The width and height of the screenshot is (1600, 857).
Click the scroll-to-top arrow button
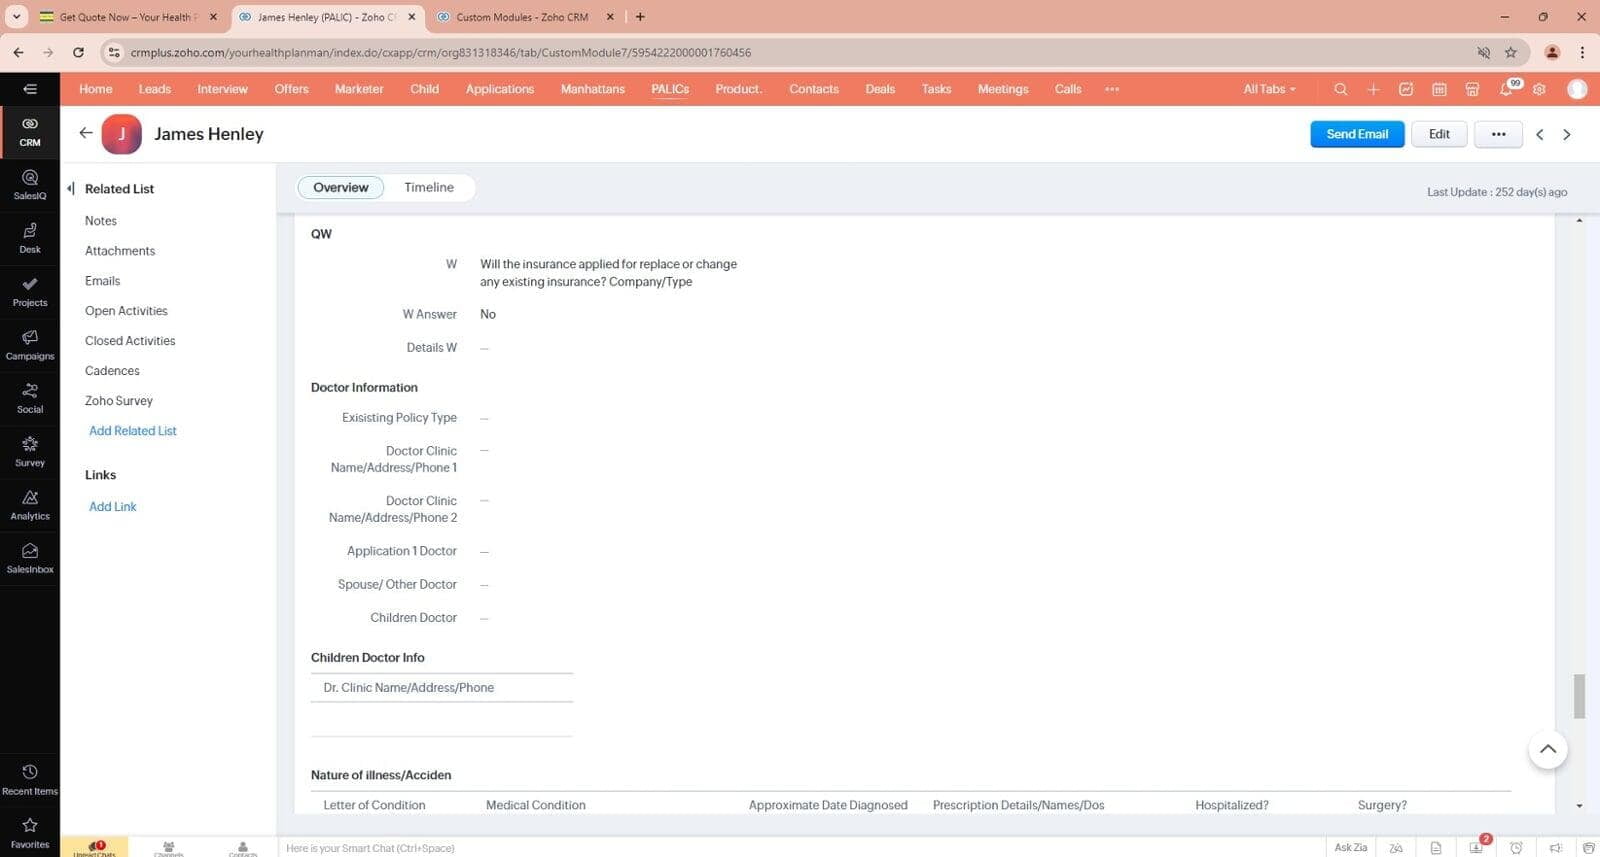click(x=1547, y=749)
